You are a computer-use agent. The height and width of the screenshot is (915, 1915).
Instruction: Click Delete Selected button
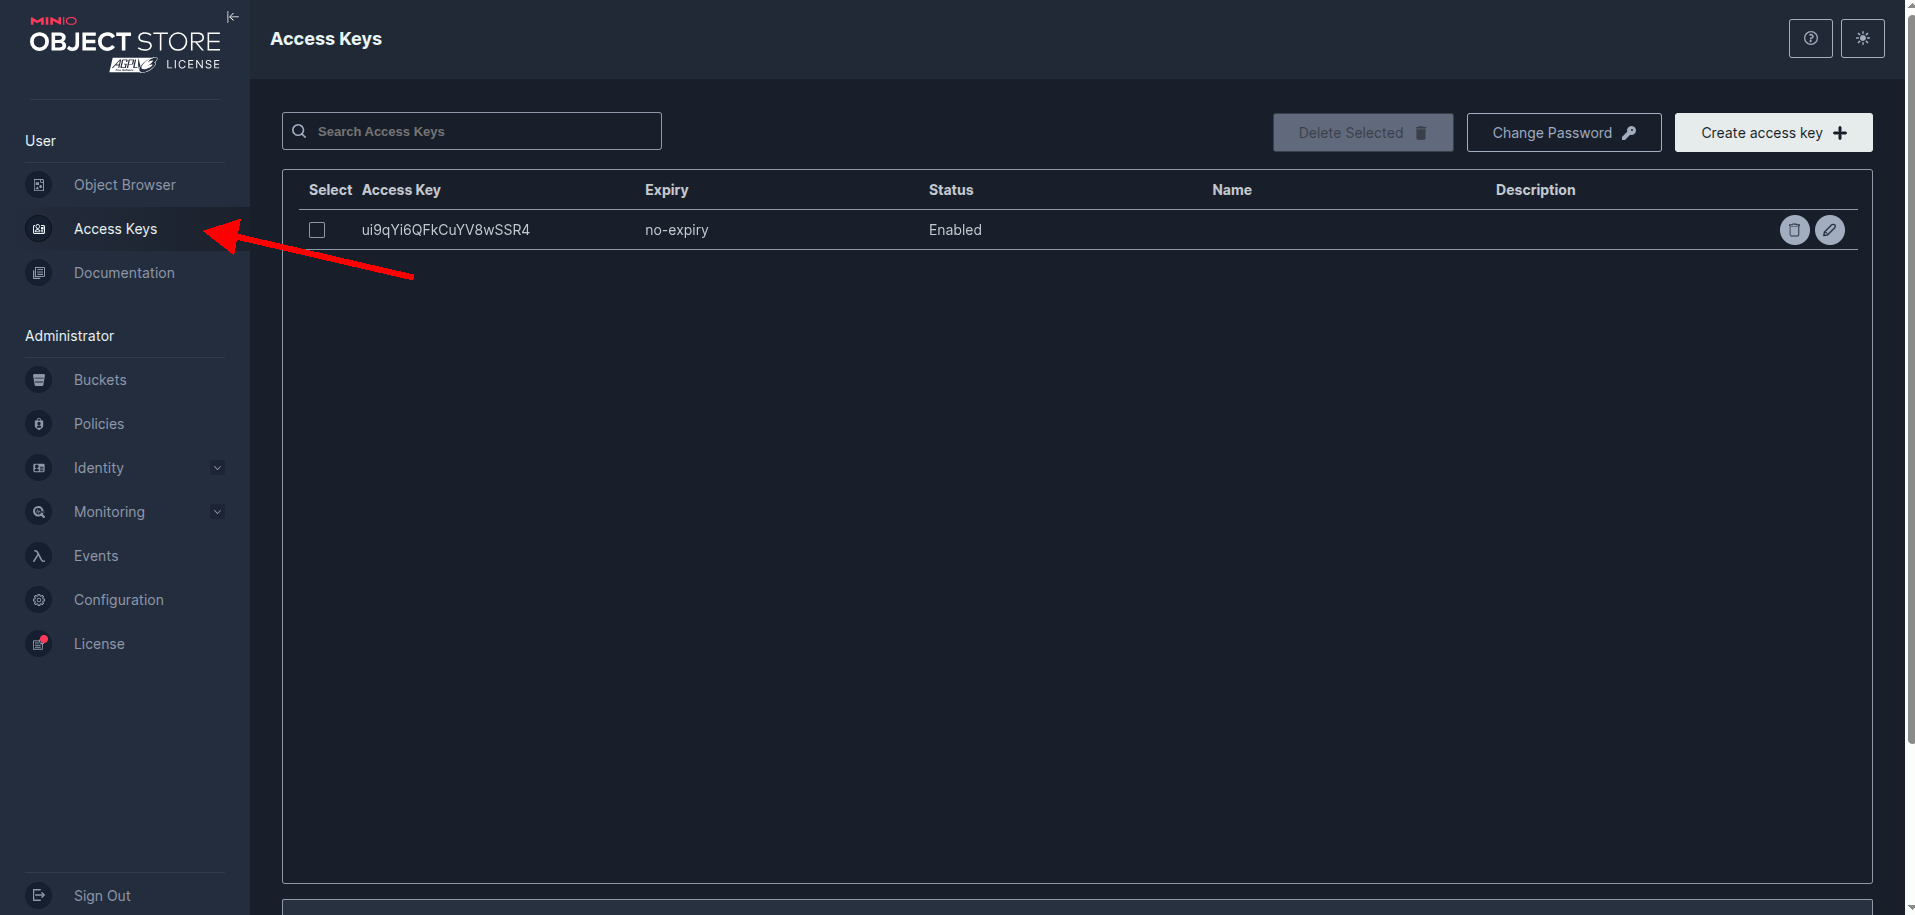(1362, 132)
